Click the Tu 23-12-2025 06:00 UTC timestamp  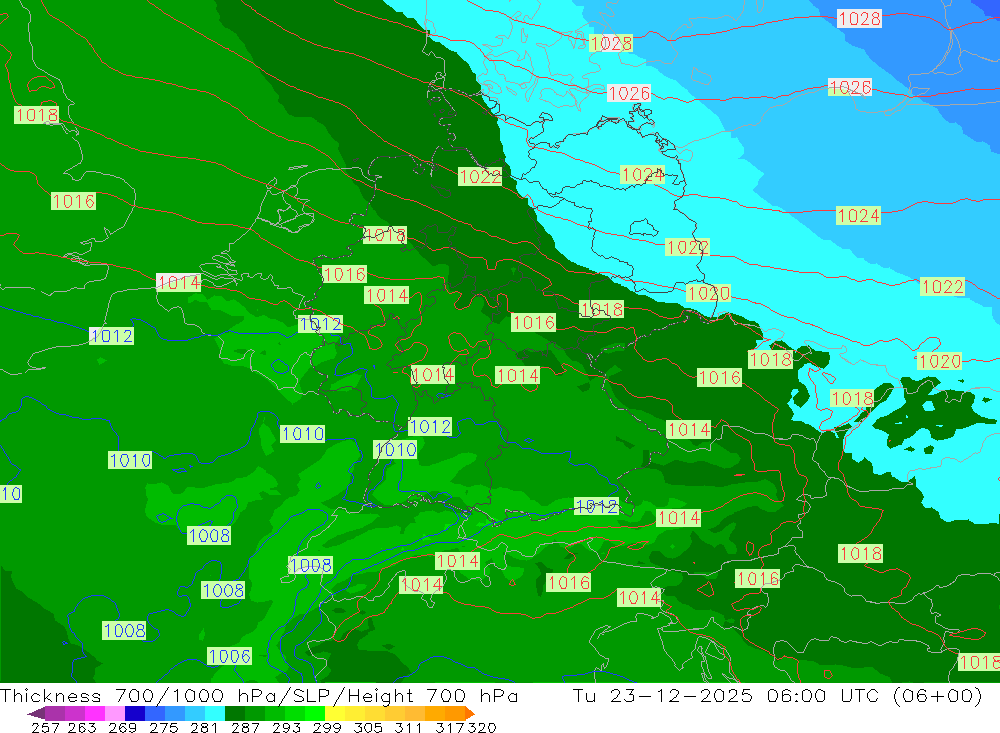[x=777, y=695]
